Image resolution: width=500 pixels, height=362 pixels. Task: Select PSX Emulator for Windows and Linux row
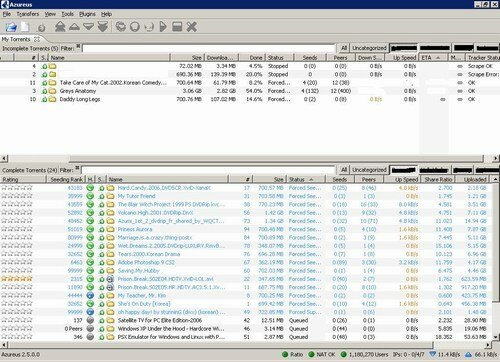pos(246,337)
